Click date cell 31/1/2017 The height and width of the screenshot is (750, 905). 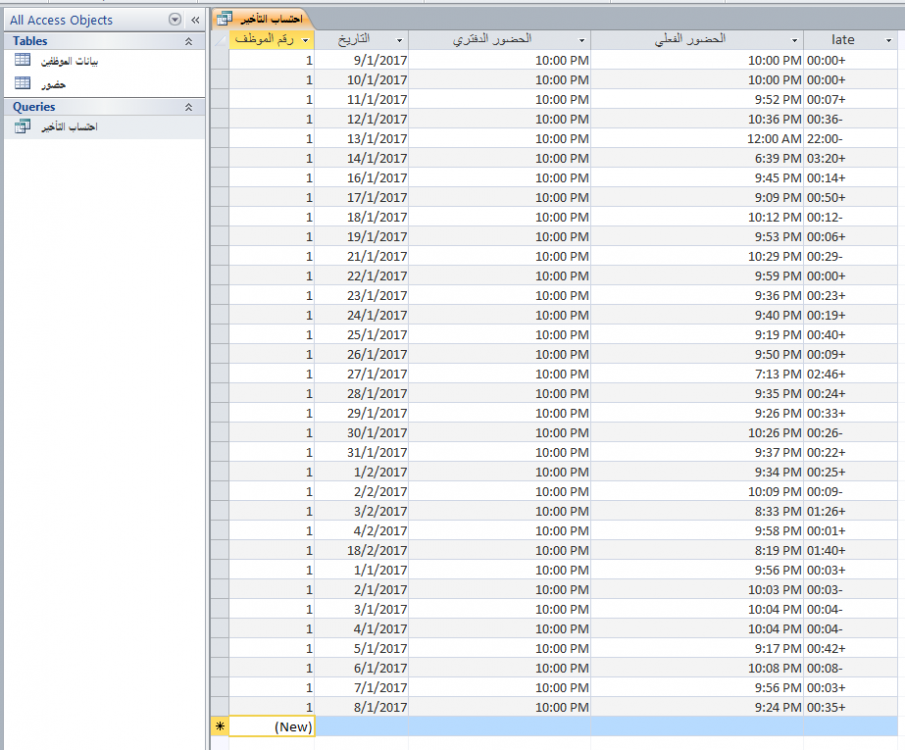tap(362, 452)
